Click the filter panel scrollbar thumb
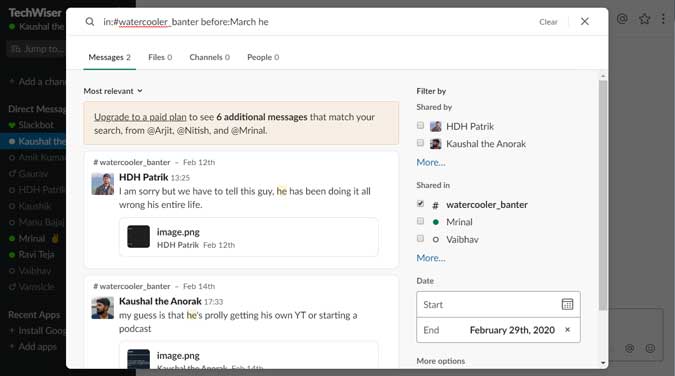This screenshot has width=675, height=376. click(603, 195)
